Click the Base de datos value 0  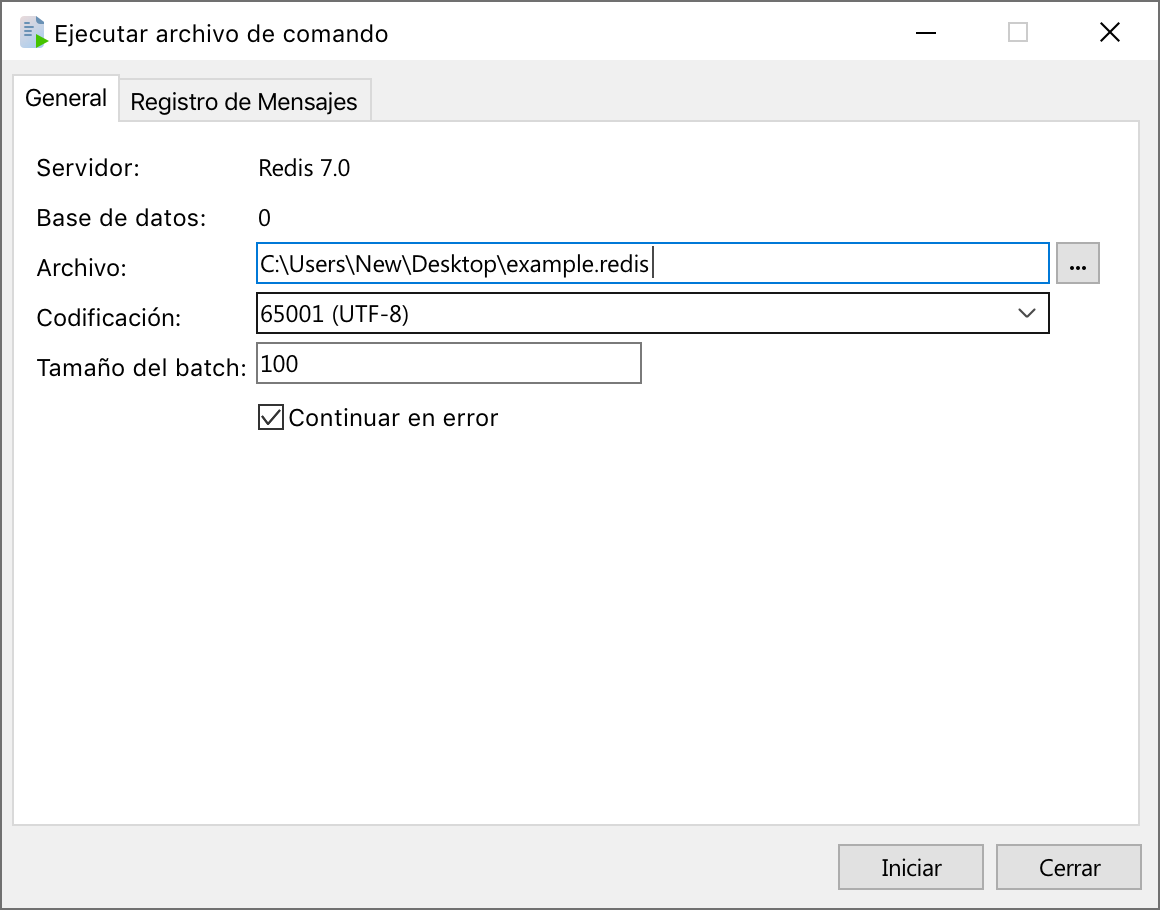265,218
